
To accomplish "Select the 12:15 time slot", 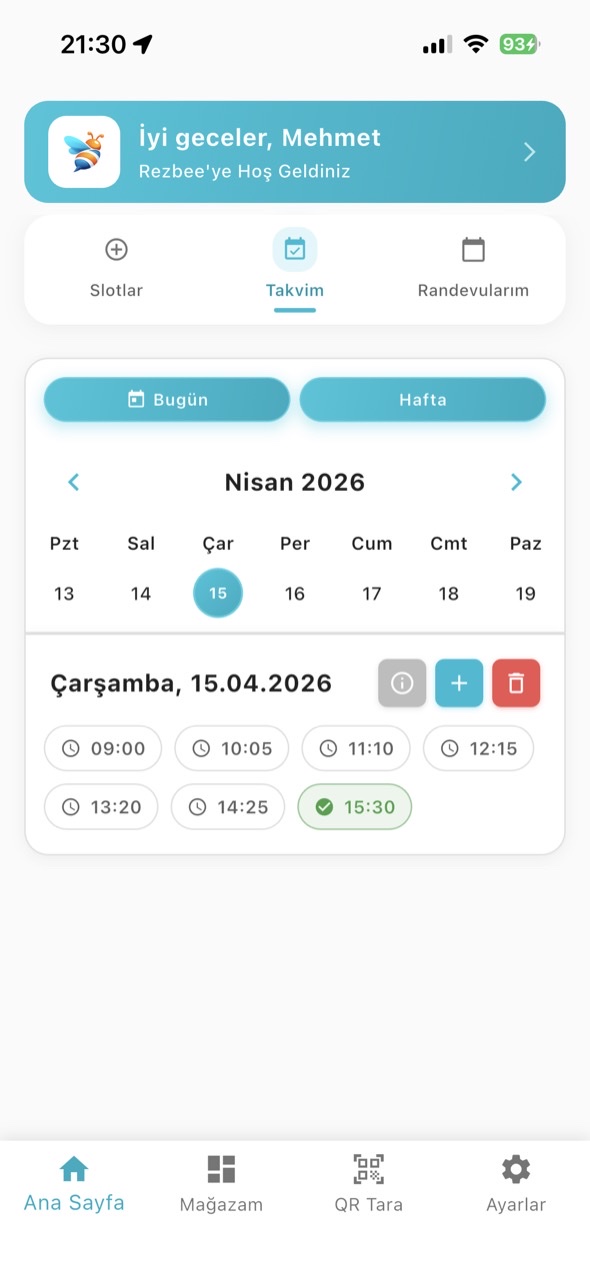I will coord(478,748).
